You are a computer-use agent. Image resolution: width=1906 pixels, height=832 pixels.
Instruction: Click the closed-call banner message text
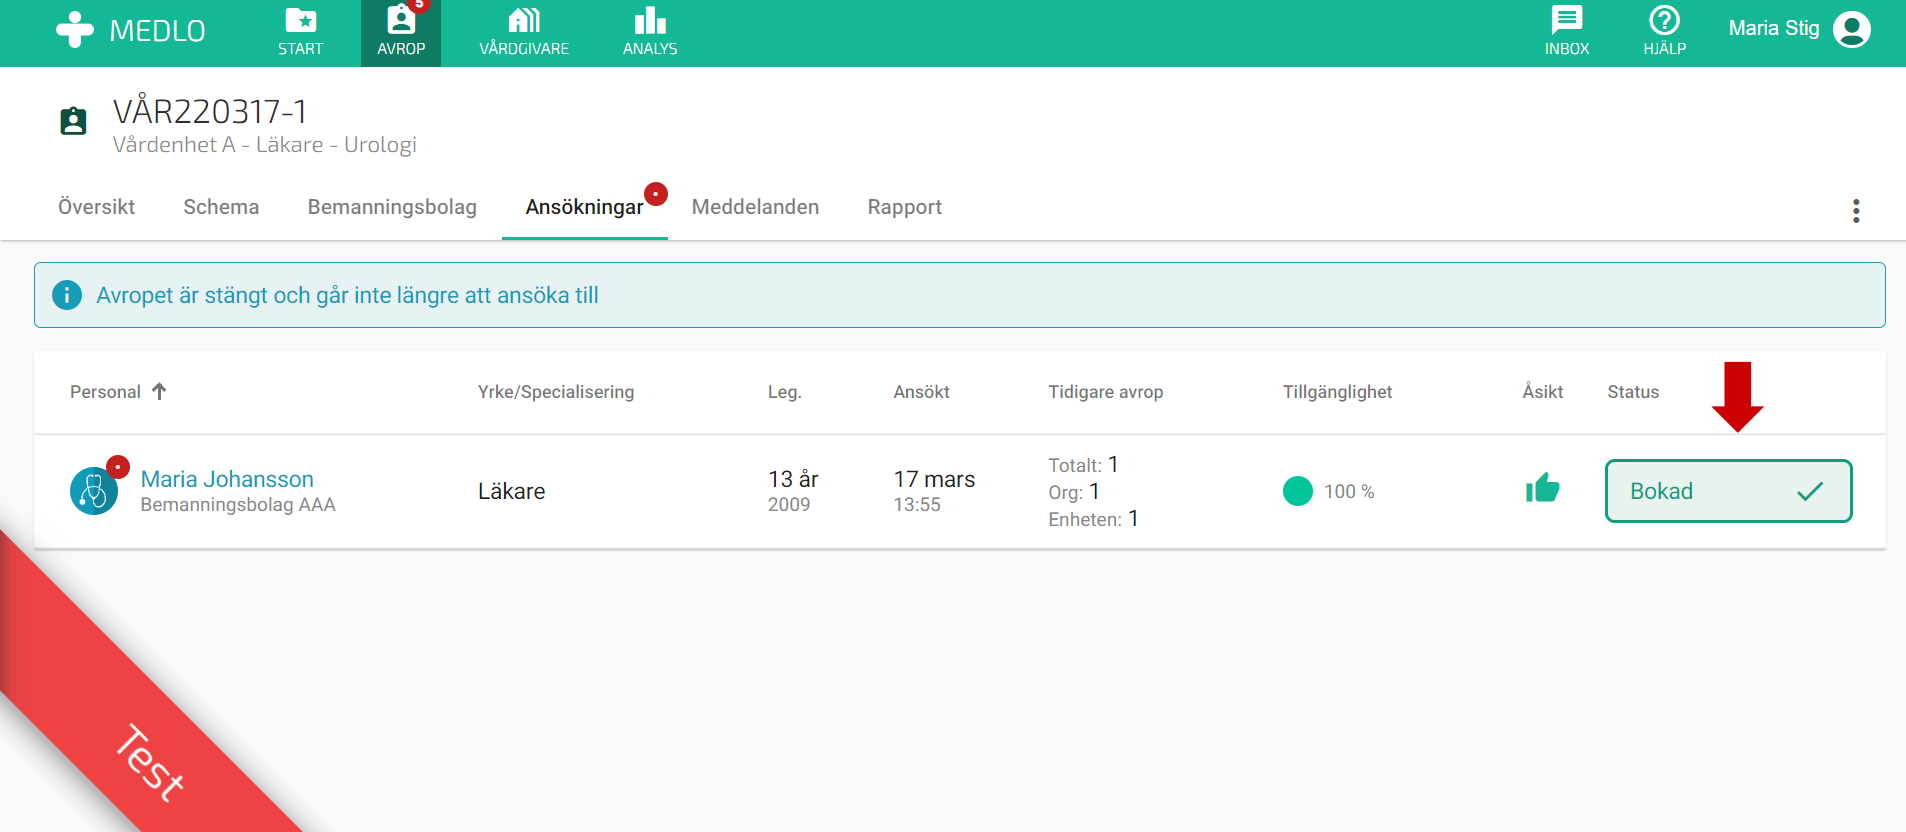(347, 295)
